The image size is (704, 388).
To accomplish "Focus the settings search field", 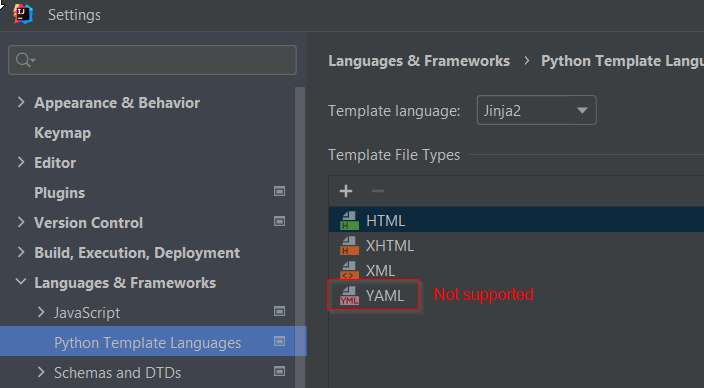I will point(152,60).
